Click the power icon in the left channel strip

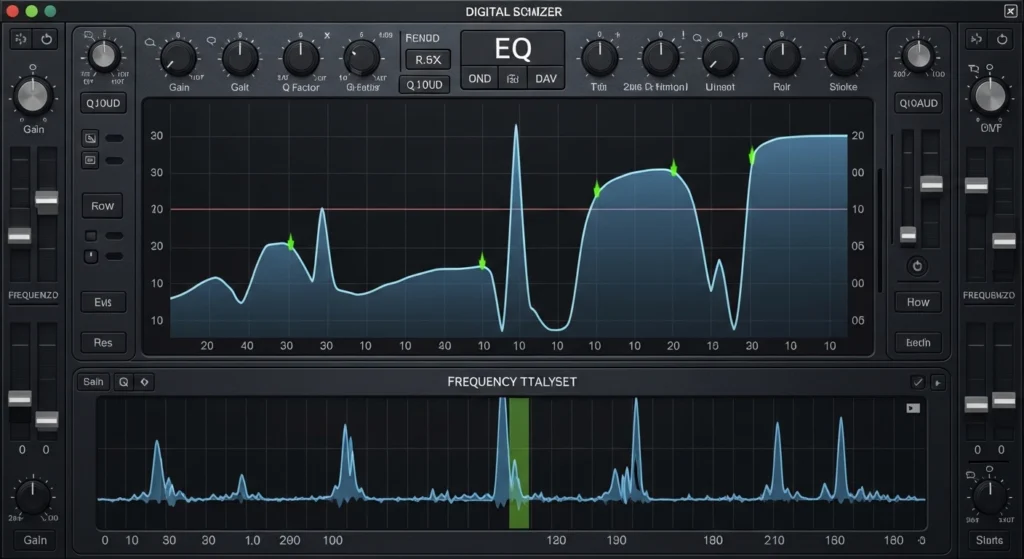pyautogui.click(x=46, y=39)
